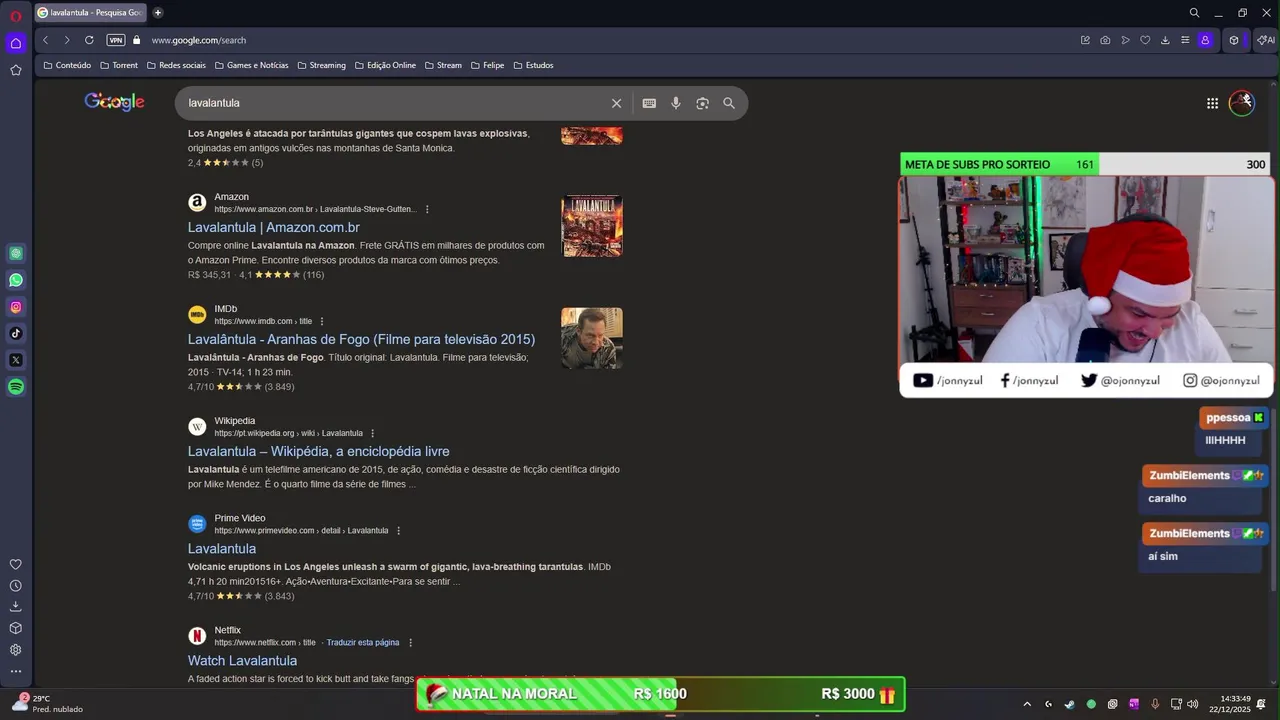Go back to previous page

[x=45, y=40]
